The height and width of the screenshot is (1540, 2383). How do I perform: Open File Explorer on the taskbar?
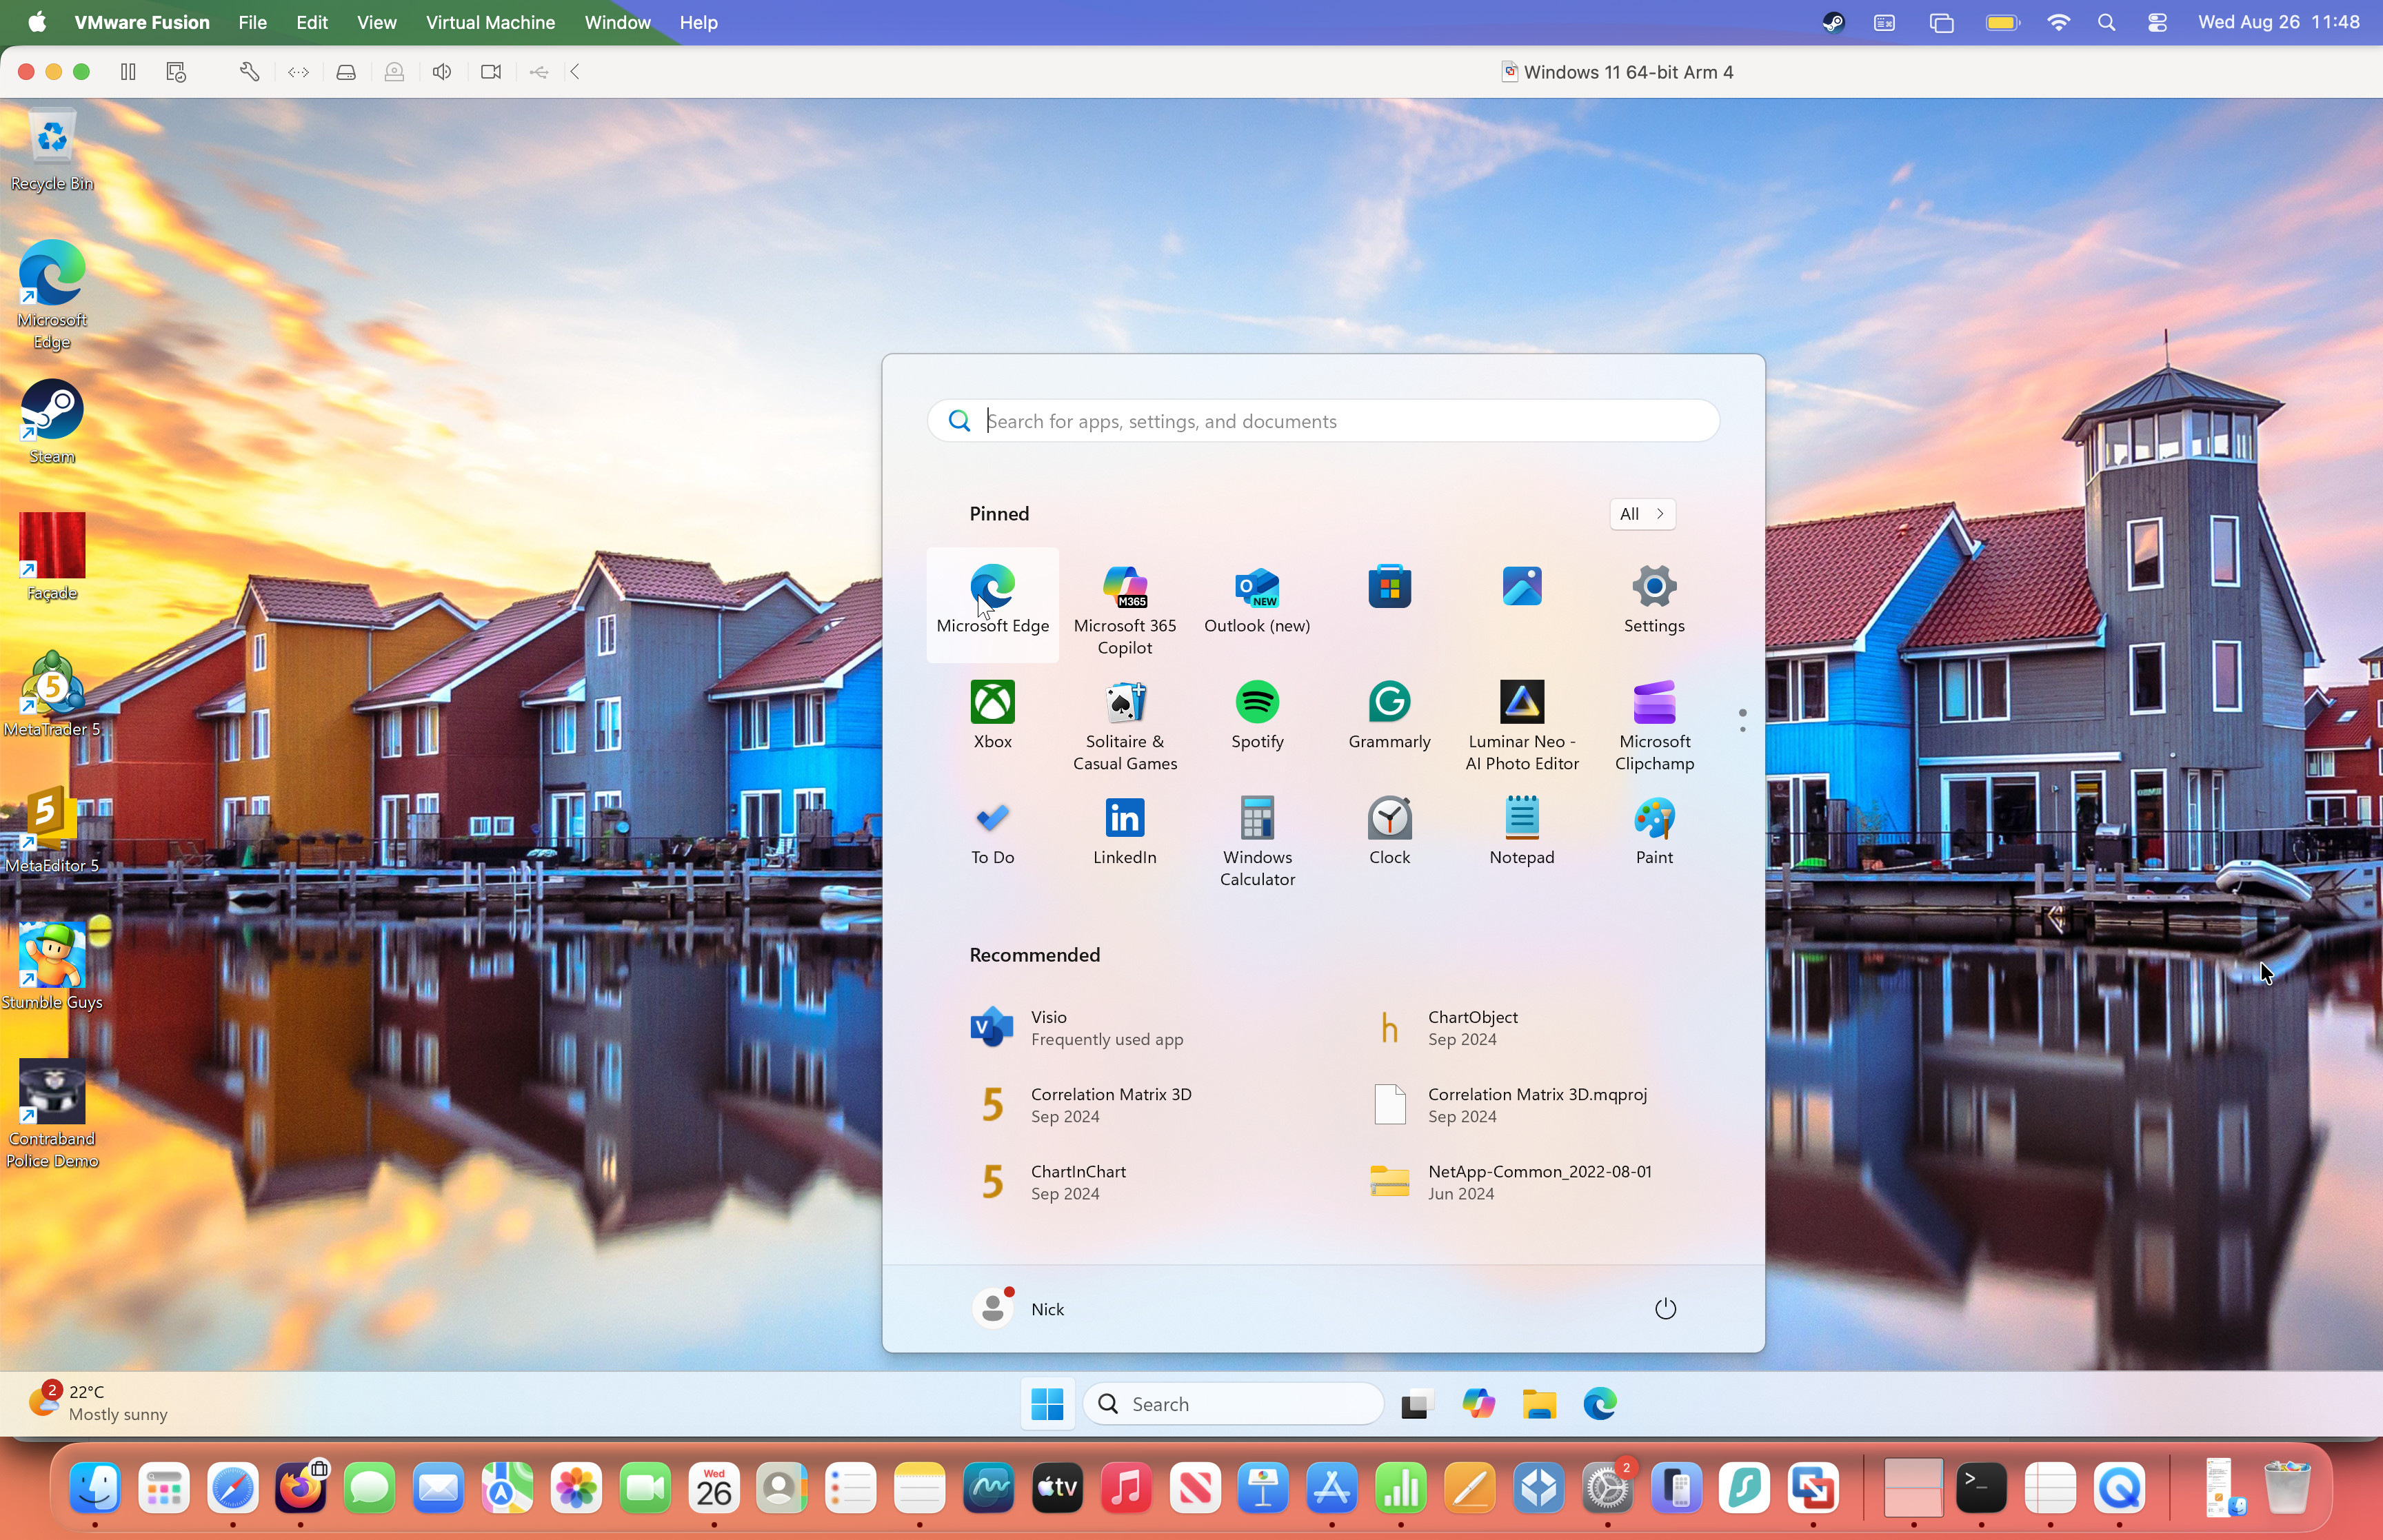(x=1539, y=1404)
